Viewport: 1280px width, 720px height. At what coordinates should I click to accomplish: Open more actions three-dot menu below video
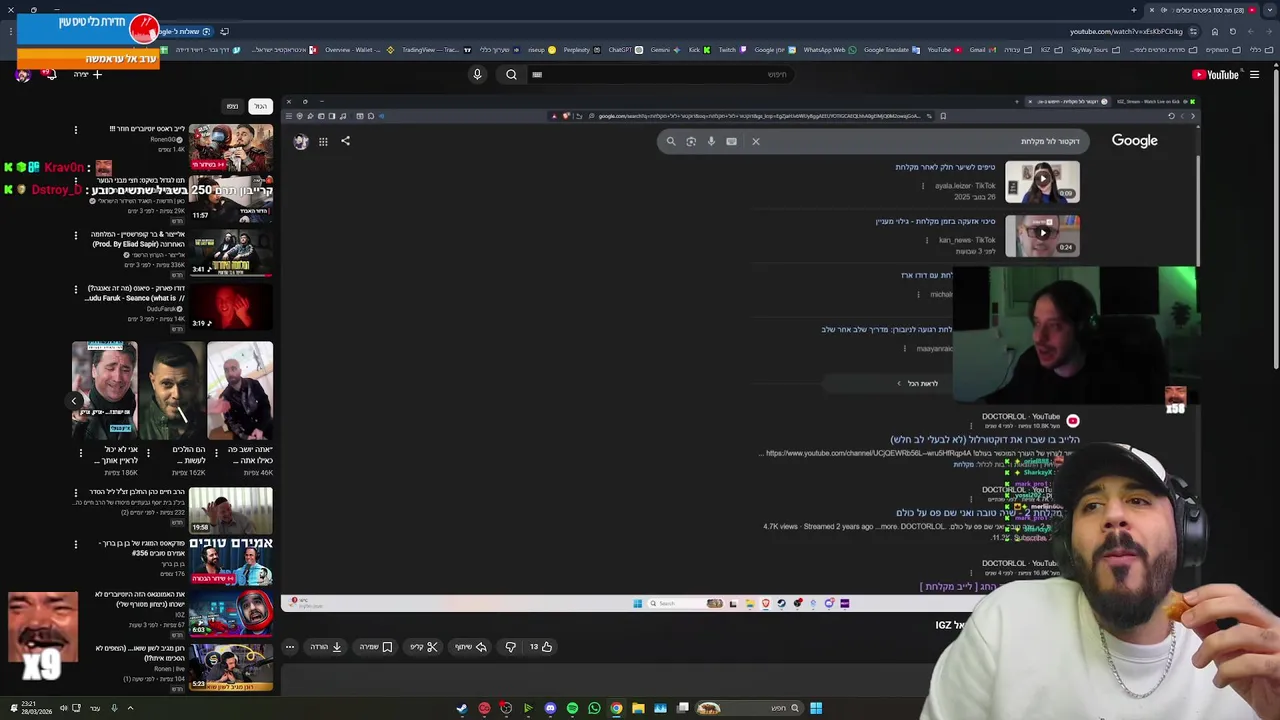click(290, 647)
